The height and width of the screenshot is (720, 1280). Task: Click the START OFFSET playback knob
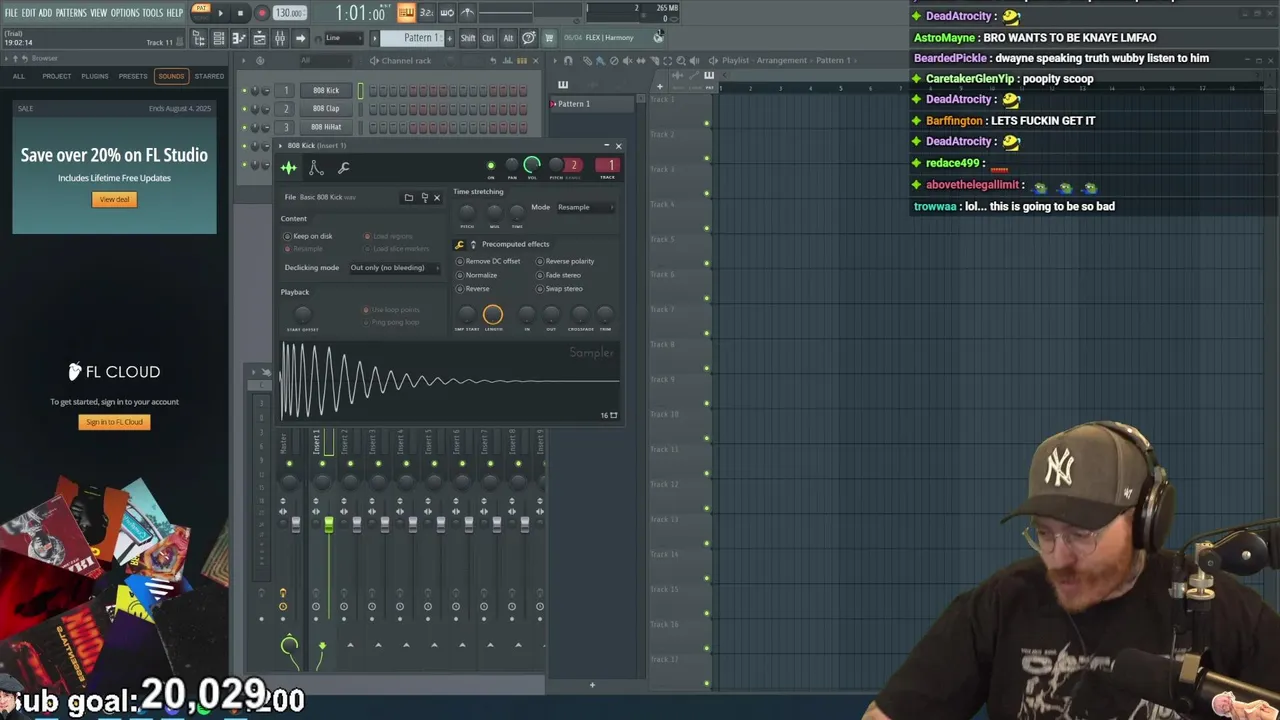point(302,314)
